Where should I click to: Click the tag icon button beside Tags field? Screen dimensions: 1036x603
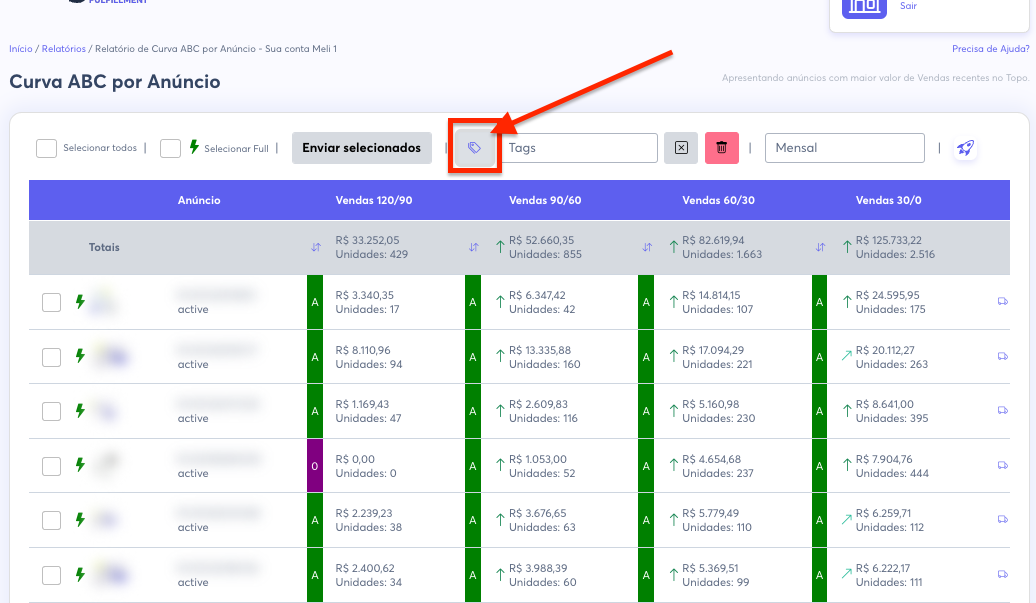tap(474, 148)
